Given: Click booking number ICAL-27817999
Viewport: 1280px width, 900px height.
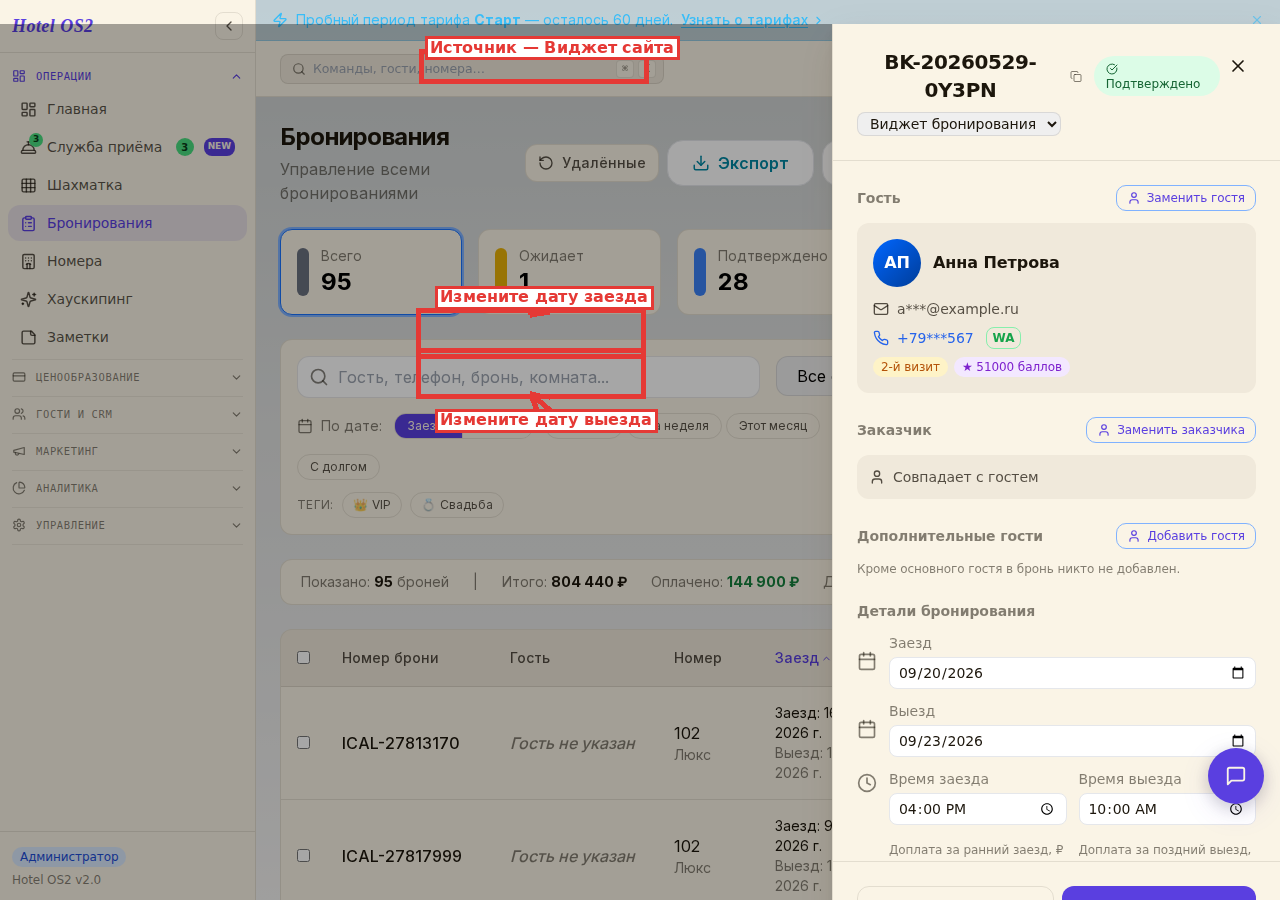Looking at the screenshot, I should coord(402,856).
